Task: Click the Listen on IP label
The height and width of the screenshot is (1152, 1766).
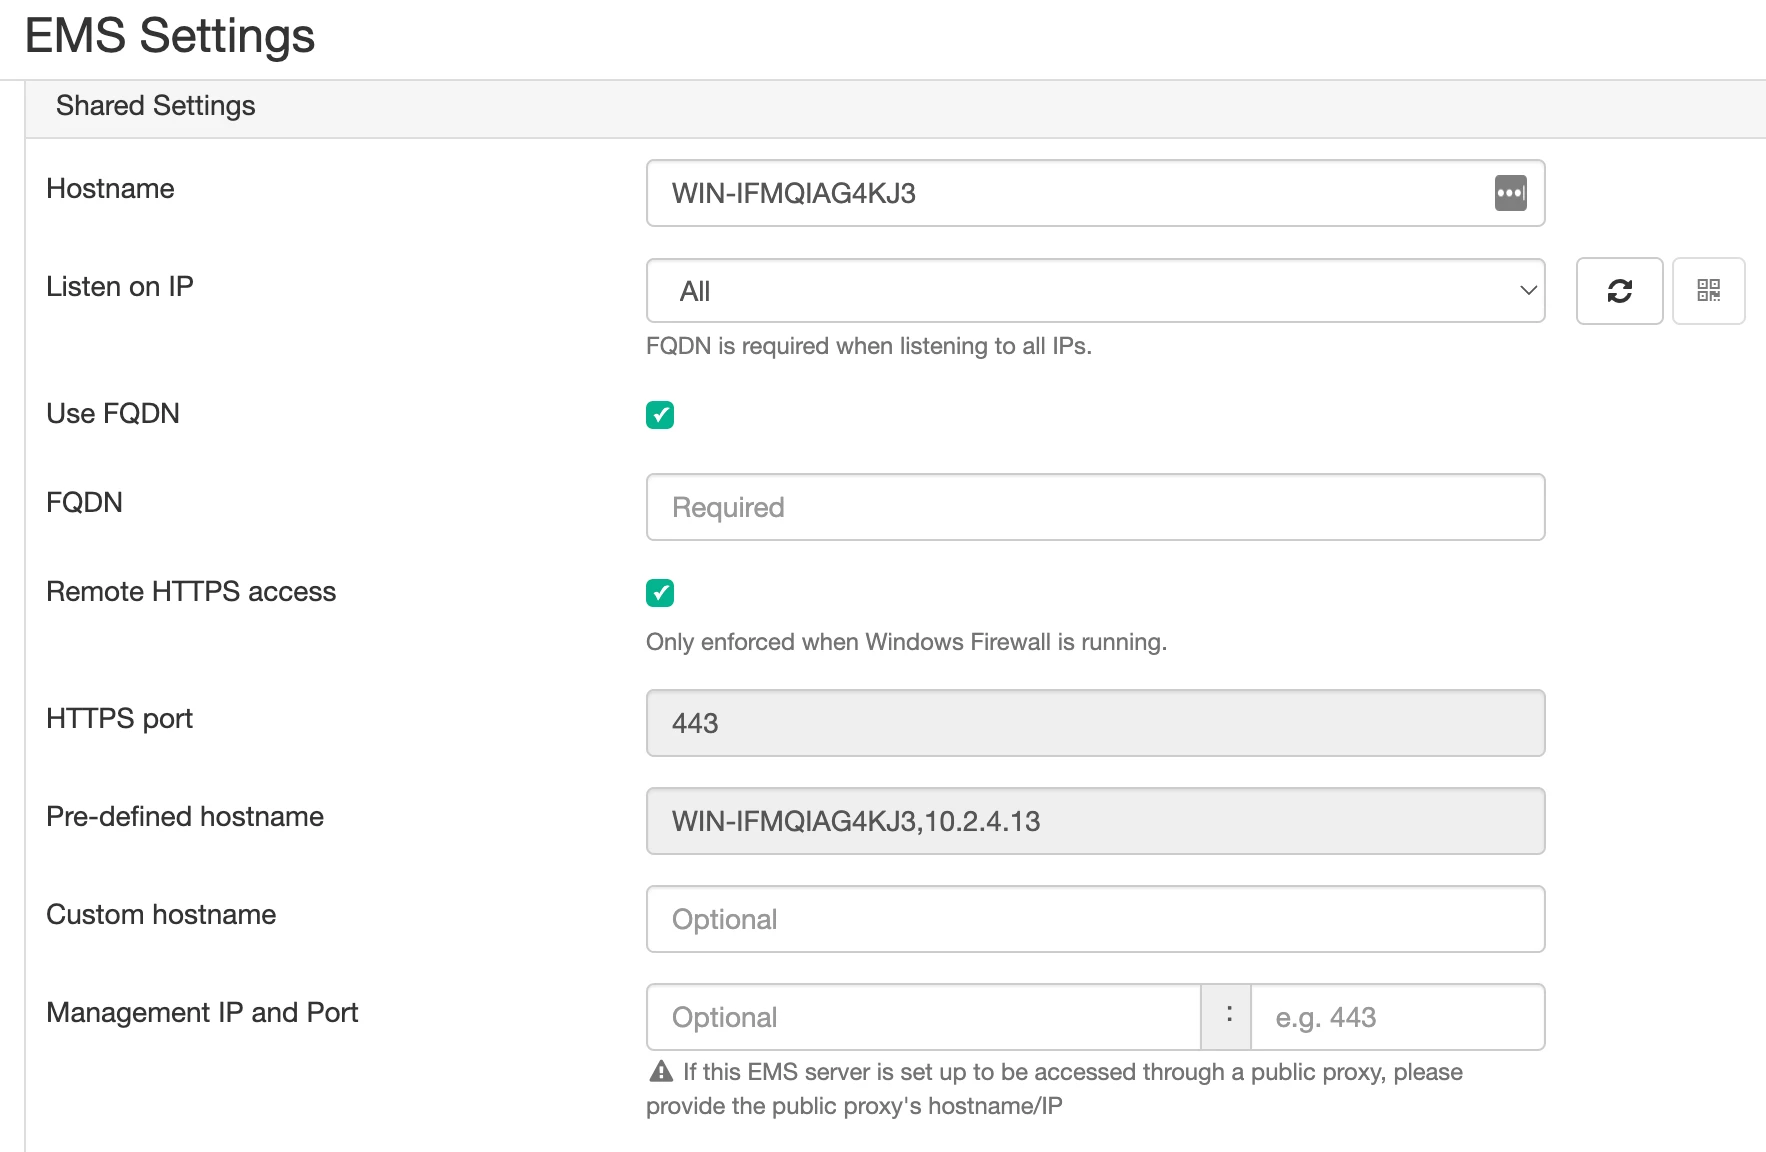Action: [120, 287]
